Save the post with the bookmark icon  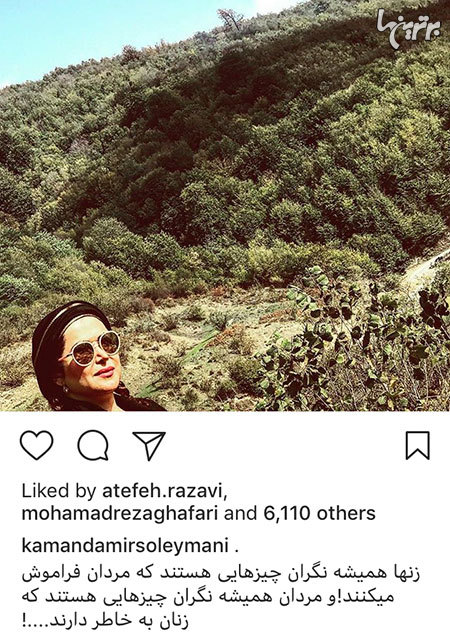418,446
